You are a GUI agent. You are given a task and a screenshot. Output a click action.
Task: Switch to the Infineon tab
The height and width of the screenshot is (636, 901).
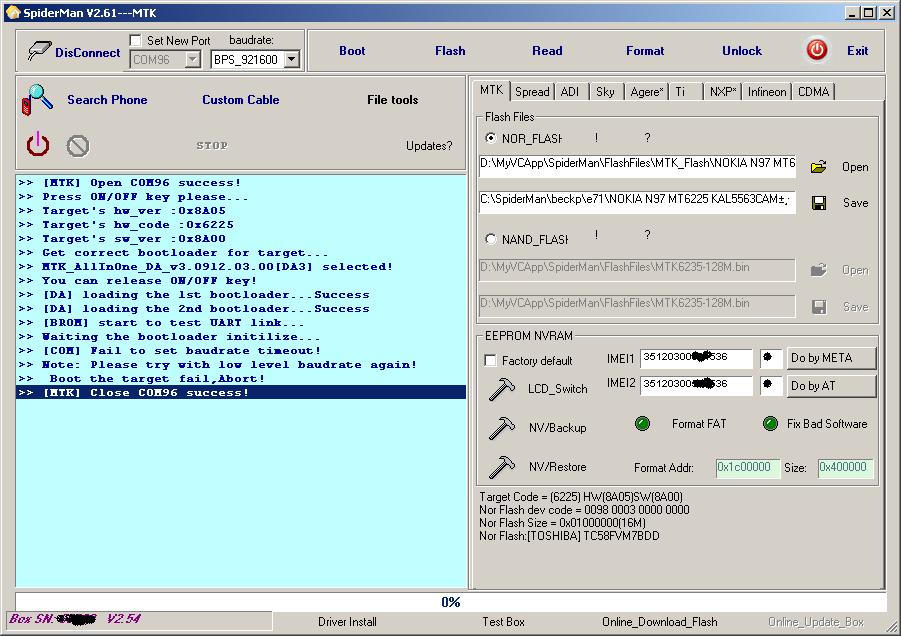tap(767, 92)
